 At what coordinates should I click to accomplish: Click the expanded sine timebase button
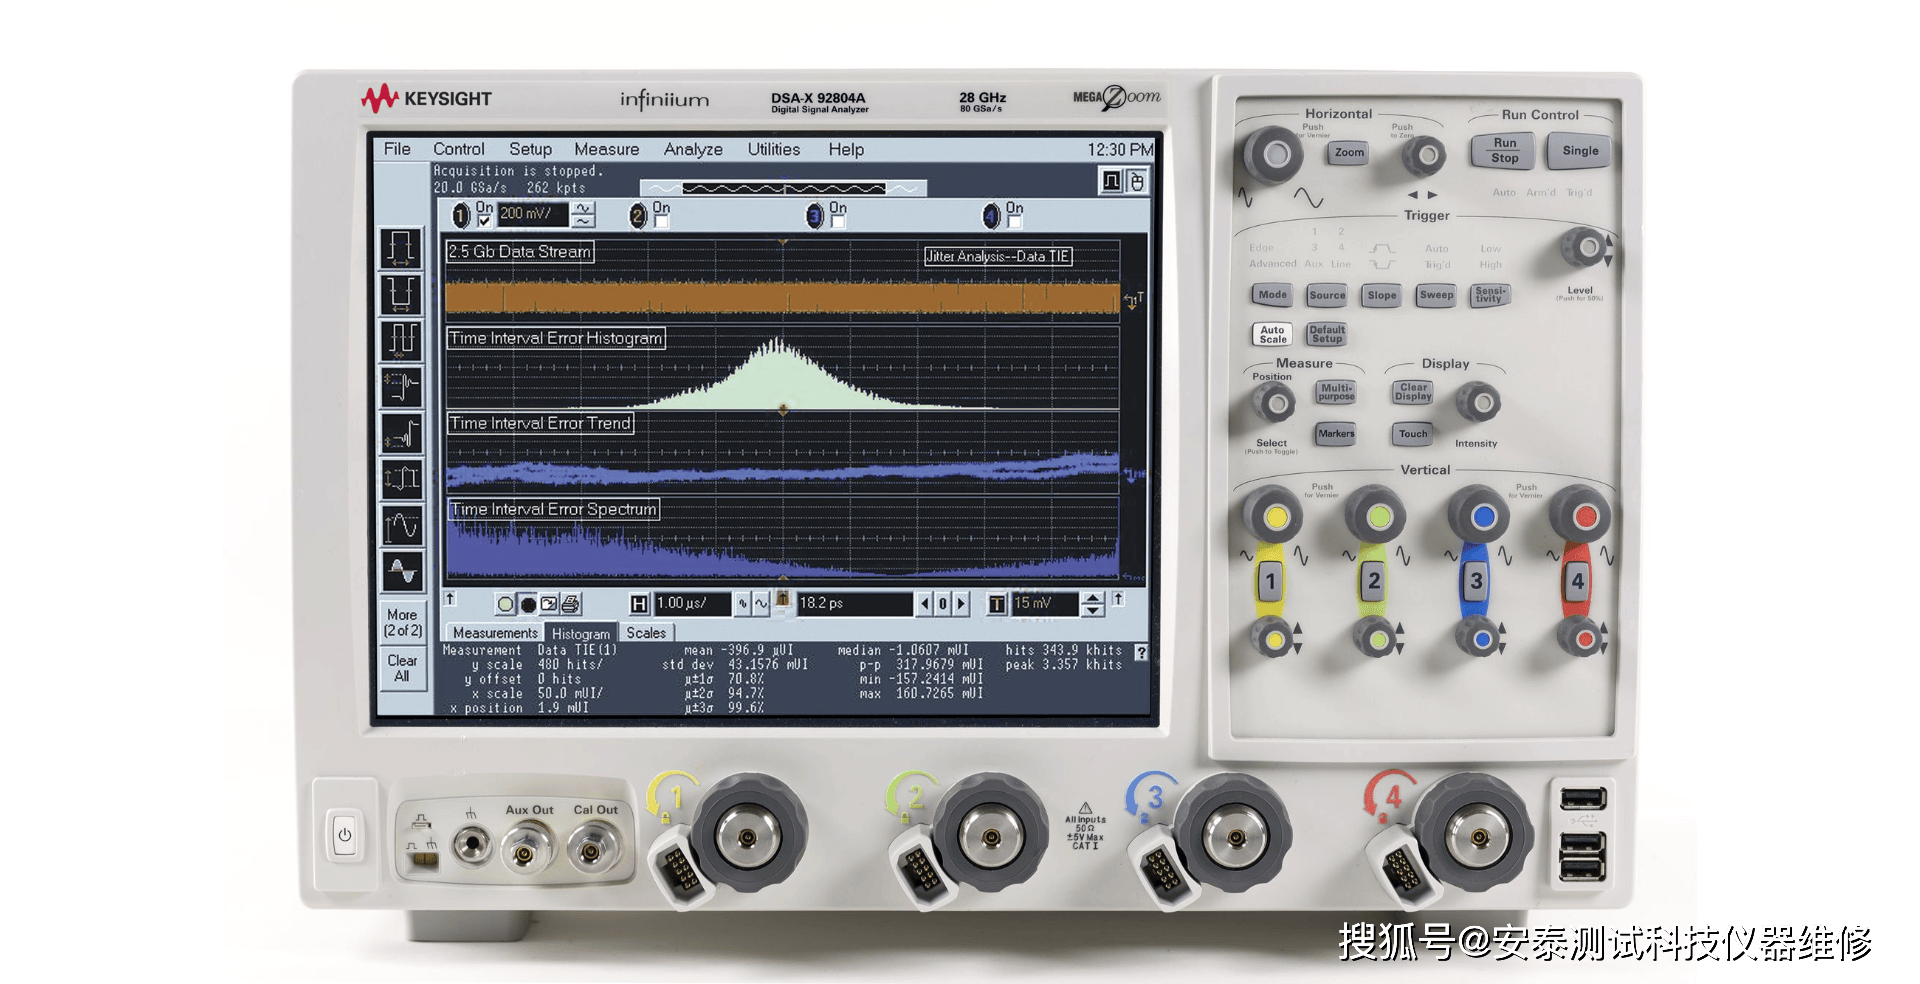[x=761, y=604]
